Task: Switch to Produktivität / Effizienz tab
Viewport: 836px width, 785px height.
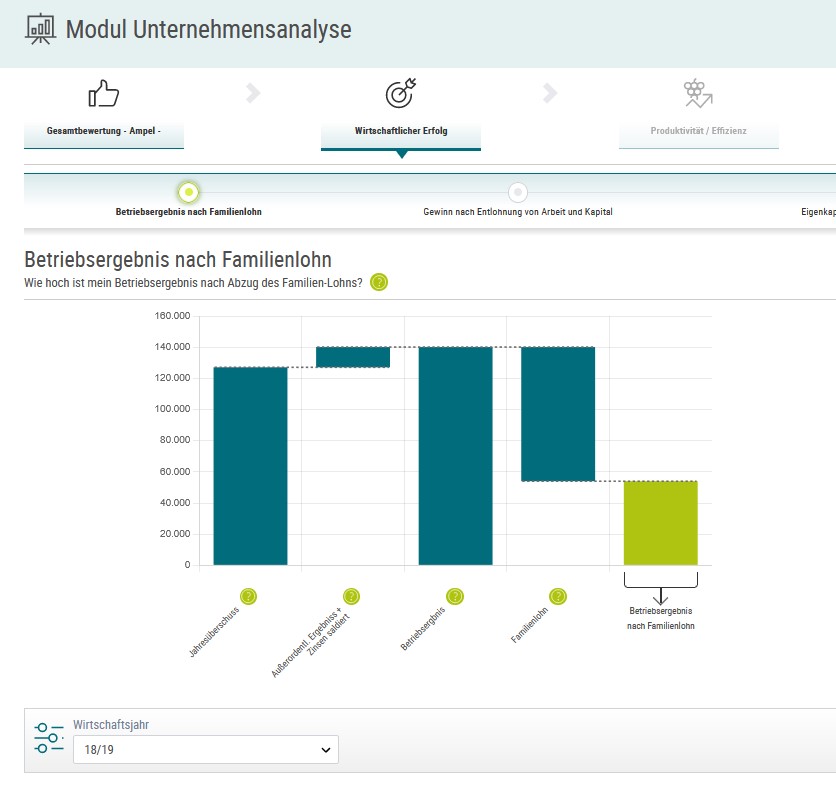Action: click(x=698, y=132)
